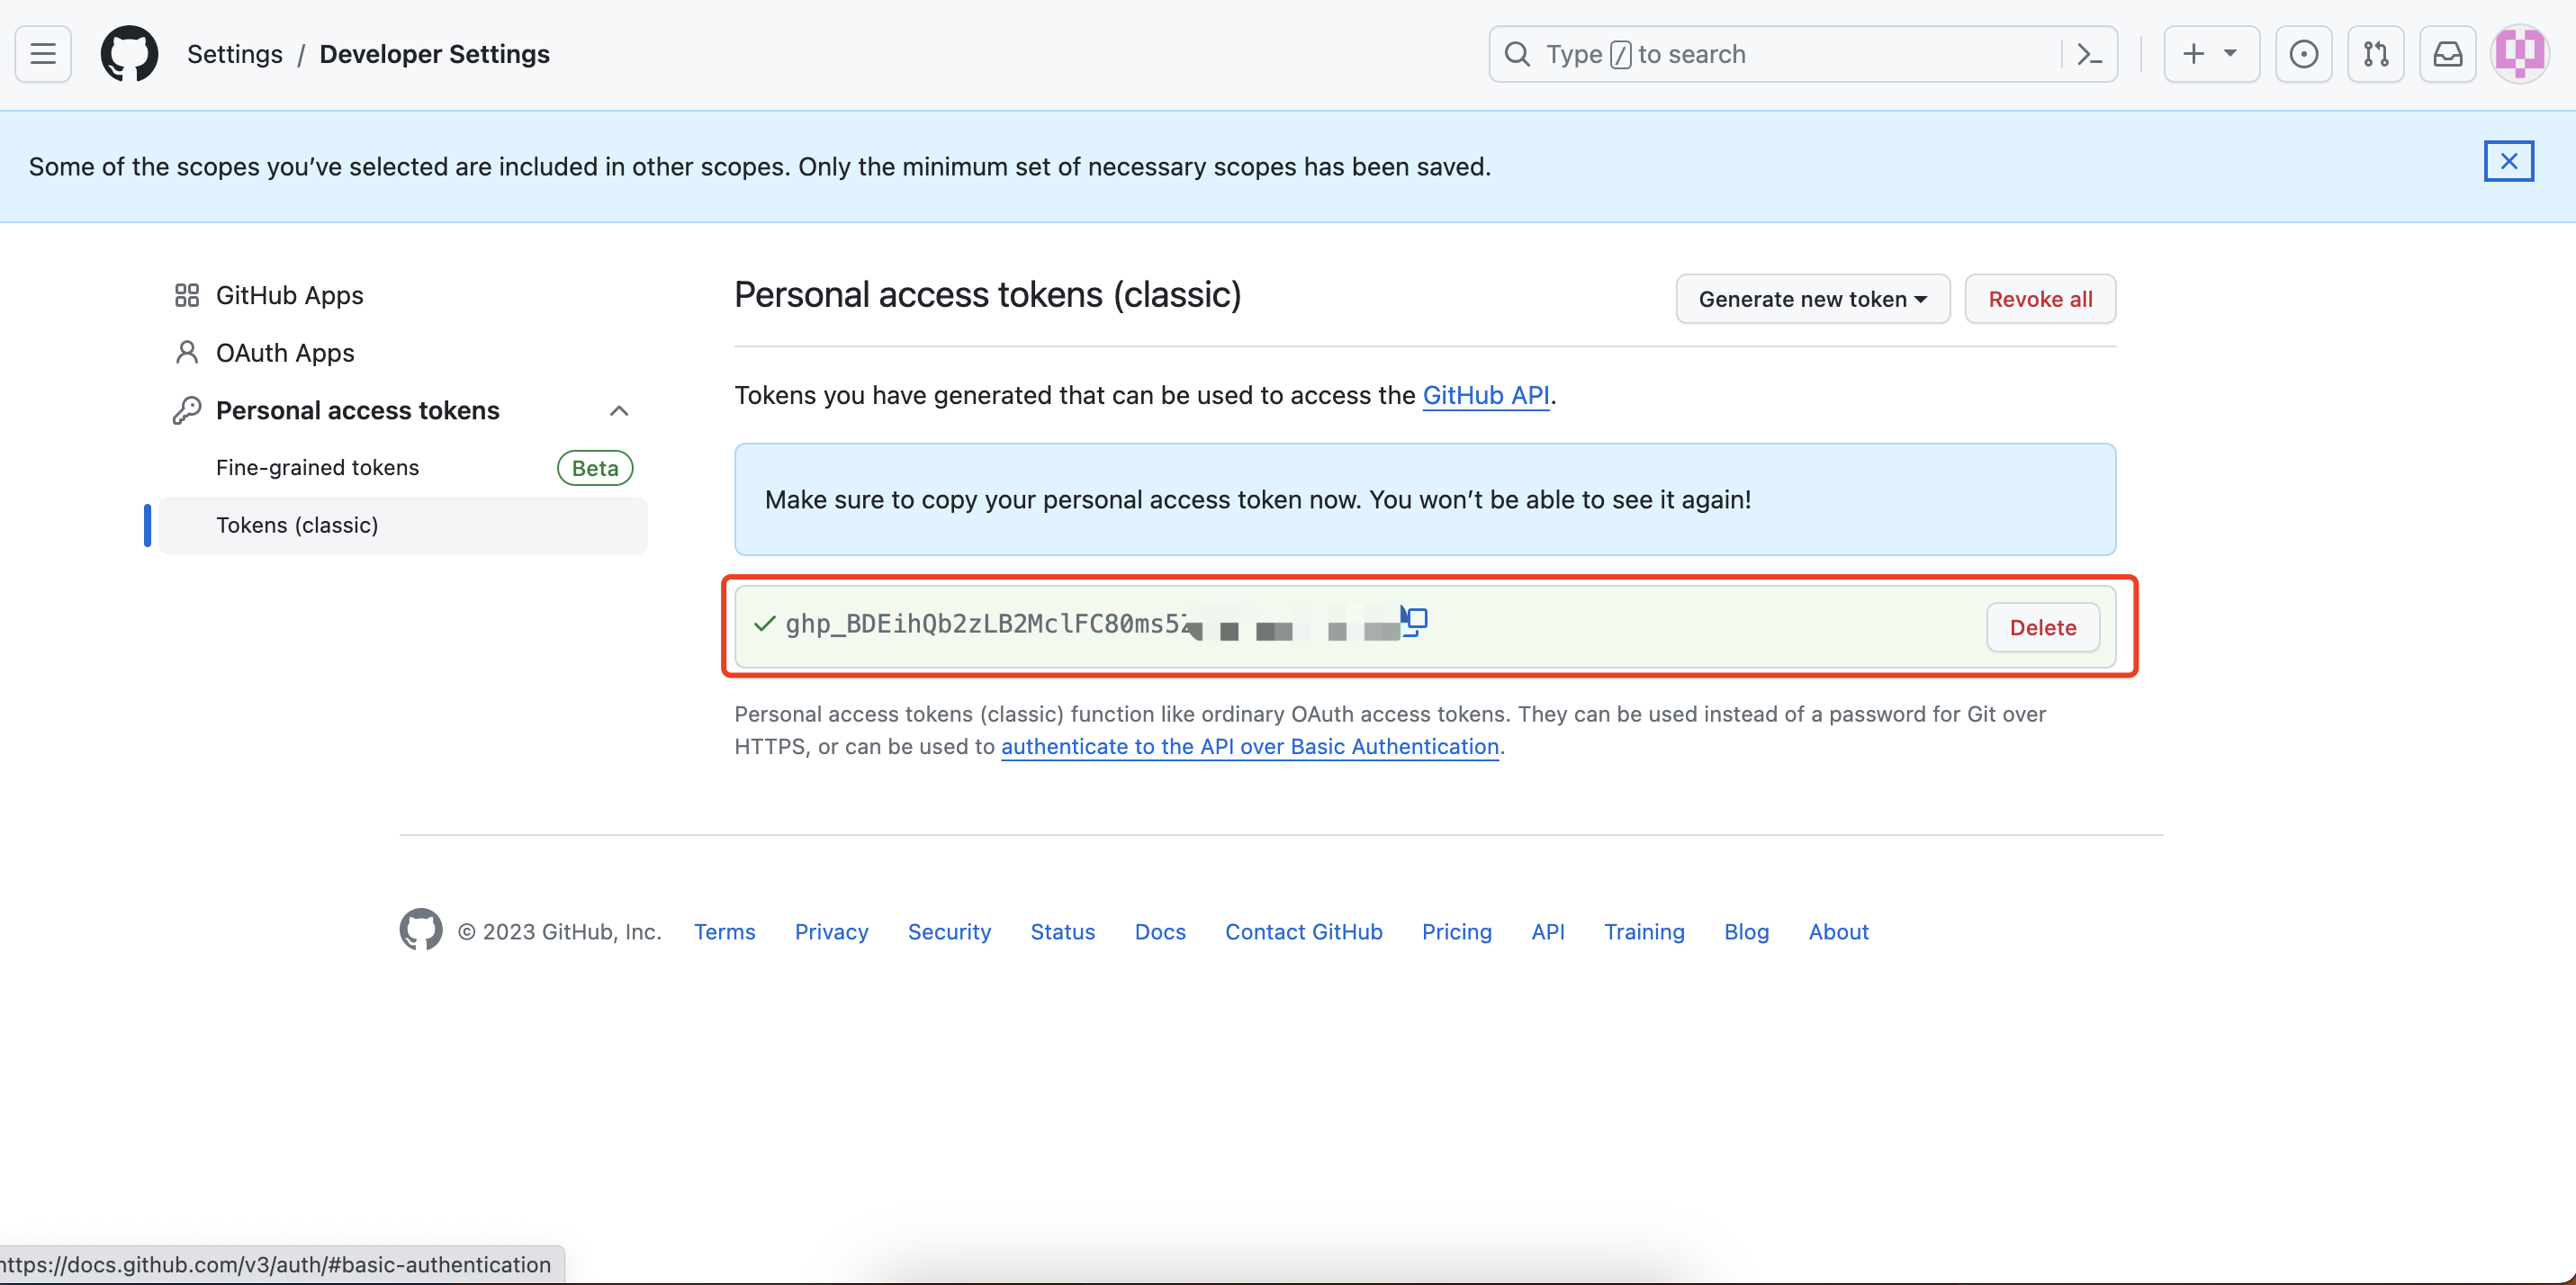Open the GitHub API link

tap(1485, 395)
